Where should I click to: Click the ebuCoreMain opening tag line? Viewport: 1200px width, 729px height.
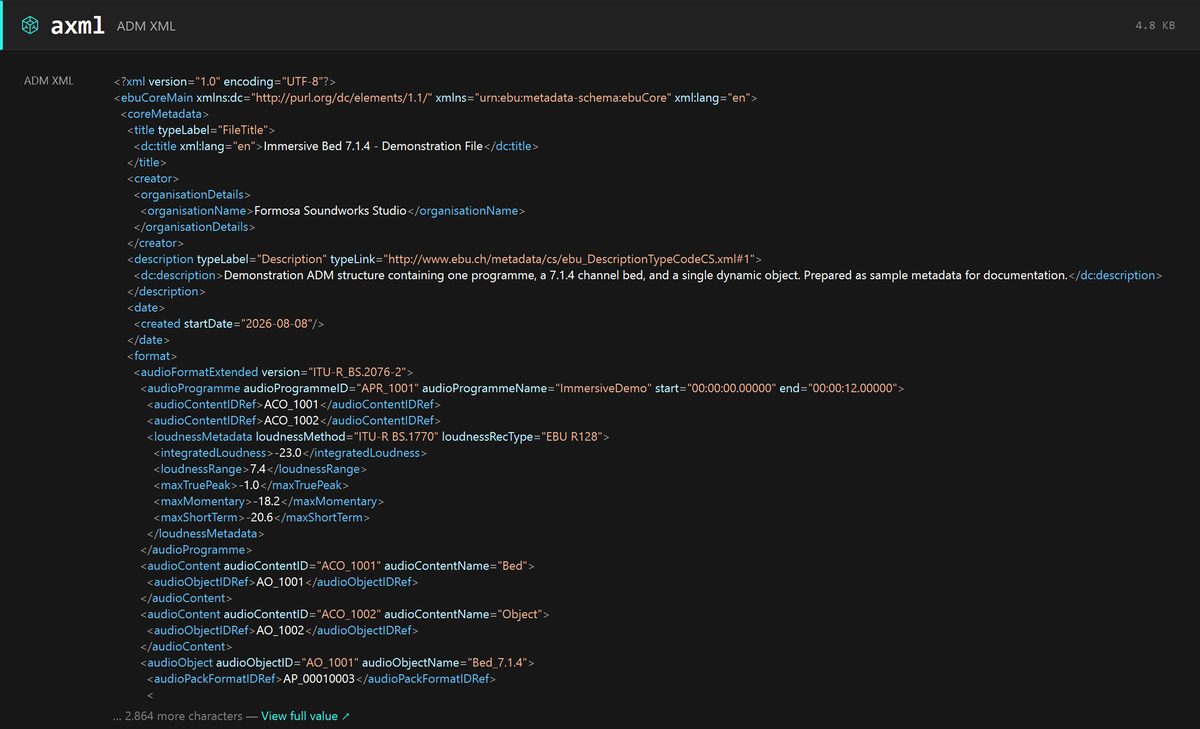coord(435,98)
